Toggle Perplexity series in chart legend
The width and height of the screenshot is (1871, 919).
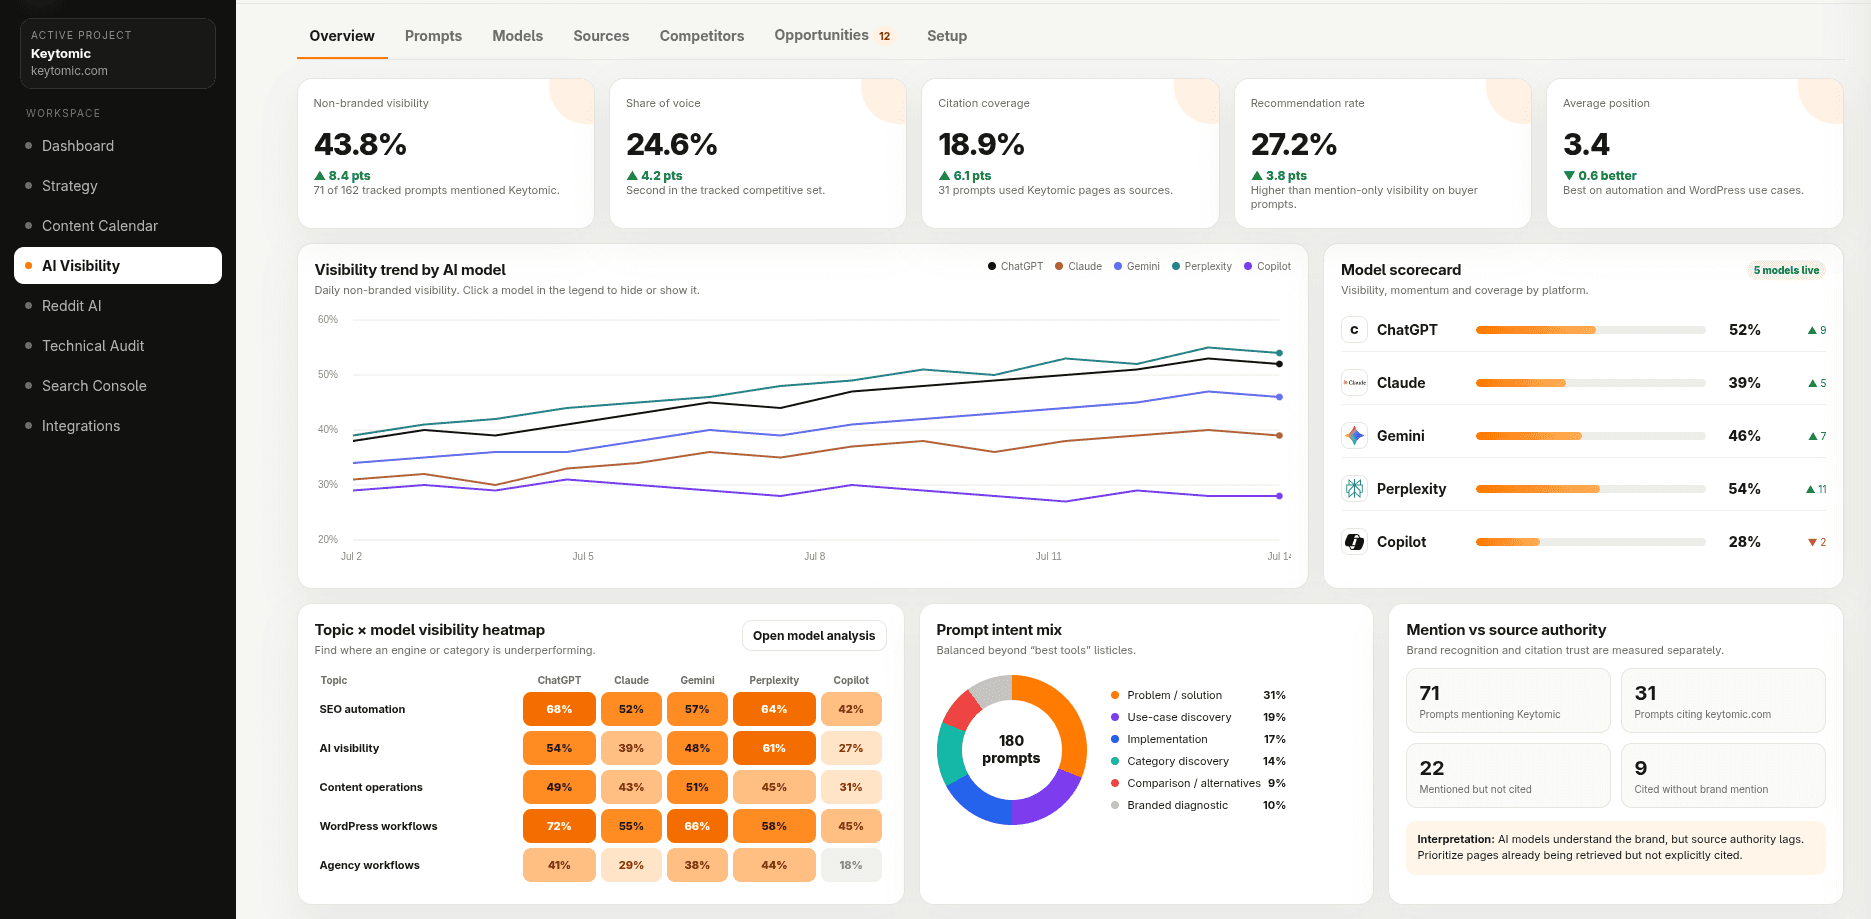point(1202,266)
